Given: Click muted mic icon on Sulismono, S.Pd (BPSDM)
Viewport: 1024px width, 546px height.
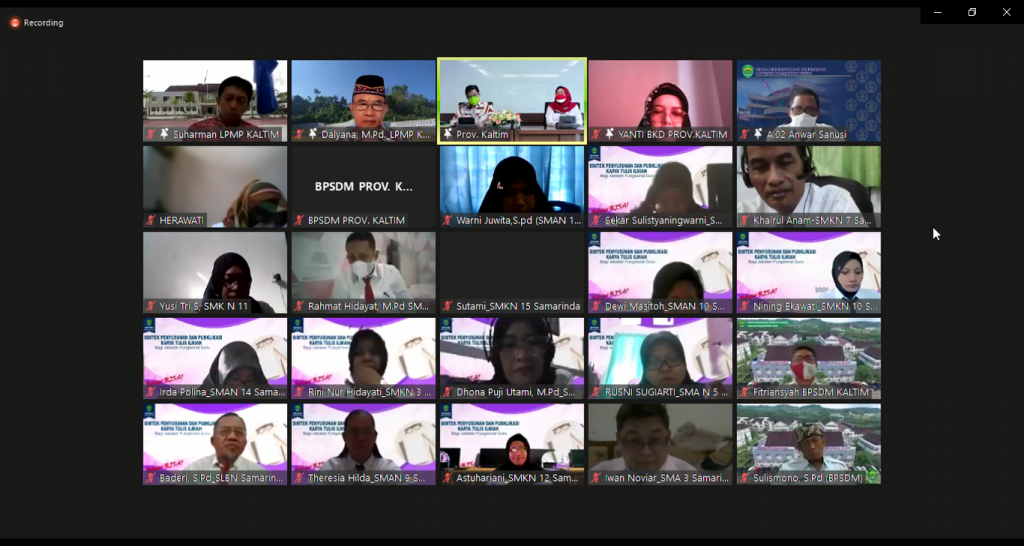Looking at the screenshot, I should (744, 478).
